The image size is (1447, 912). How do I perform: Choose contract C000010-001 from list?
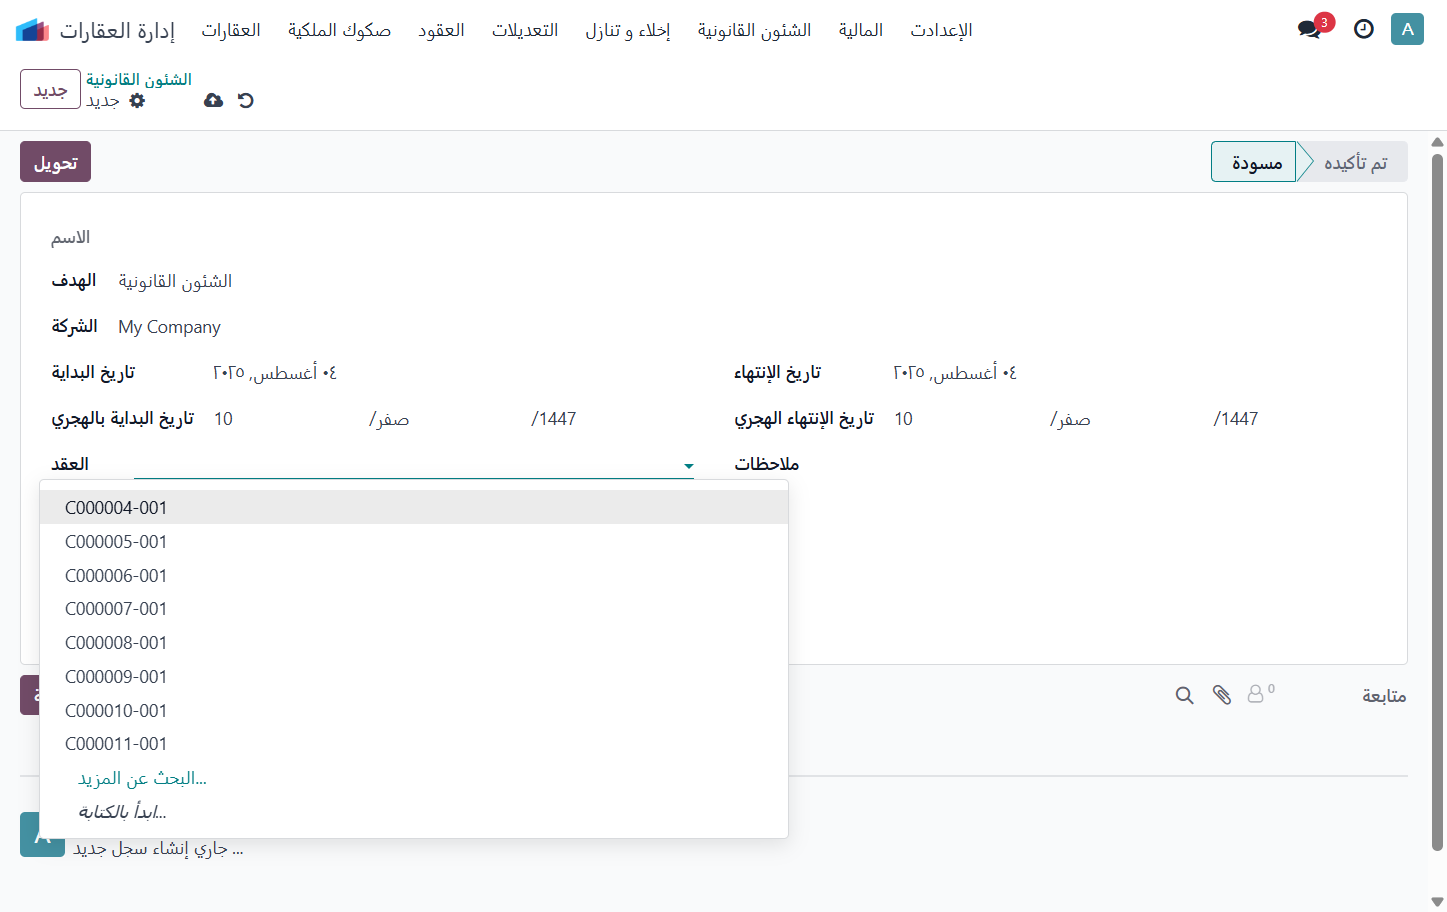pyautogui.click(x=414, y=710)
